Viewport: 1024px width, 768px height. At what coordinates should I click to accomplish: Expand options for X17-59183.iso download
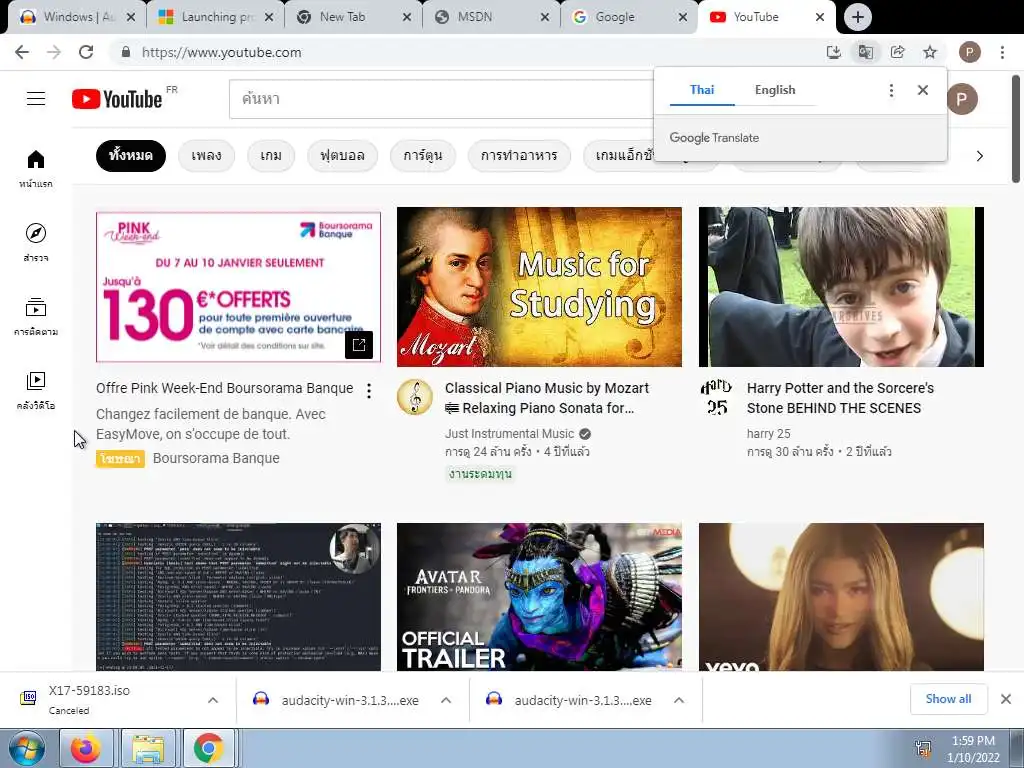(213, 700)
